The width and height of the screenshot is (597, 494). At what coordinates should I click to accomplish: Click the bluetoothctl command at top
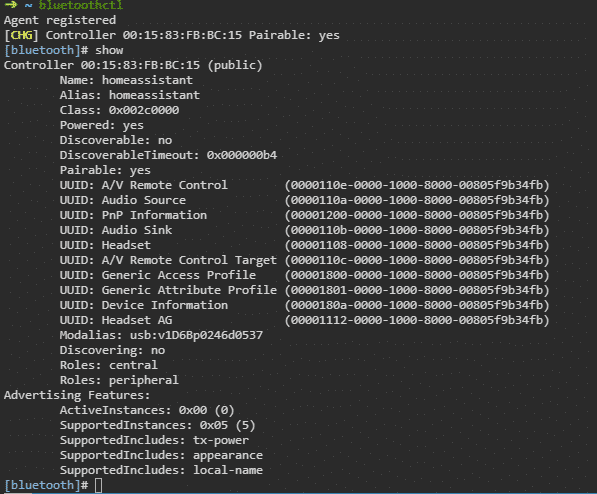81,5
